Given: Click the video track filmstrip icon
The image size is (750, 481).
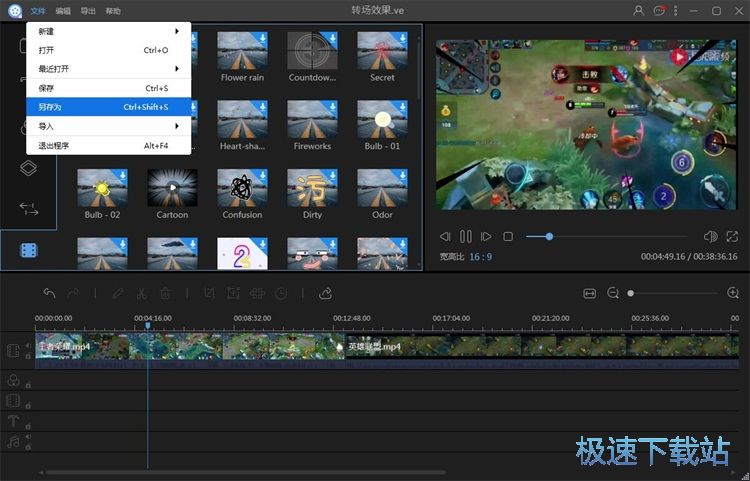Looking at the screenshot, I should tap(13, 350).
